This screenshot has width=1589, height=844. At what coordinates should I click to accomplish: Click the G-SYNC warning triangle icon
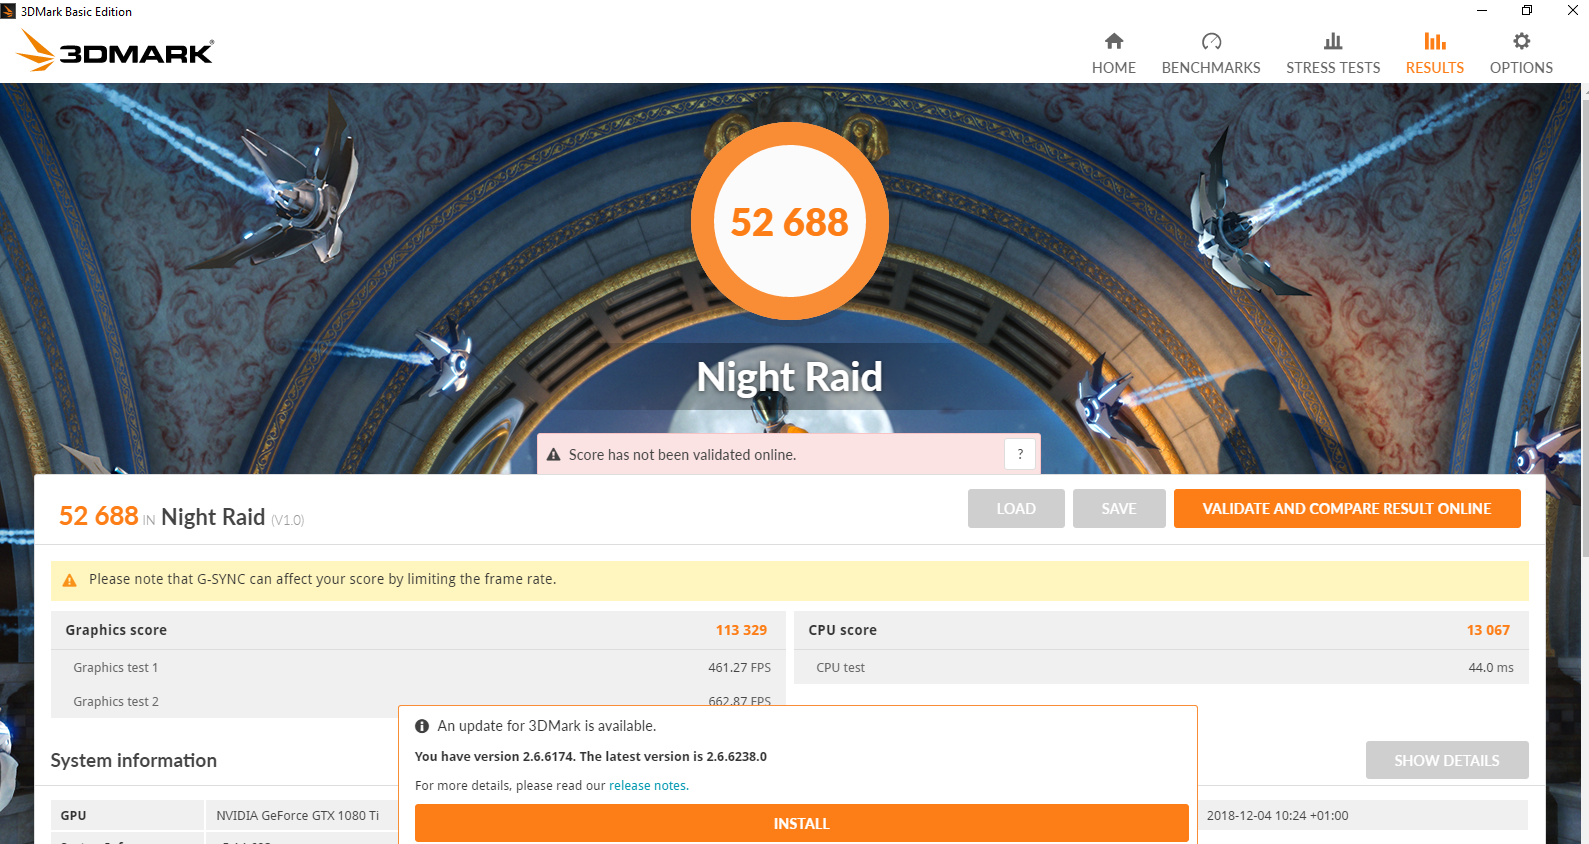point(70,580)
